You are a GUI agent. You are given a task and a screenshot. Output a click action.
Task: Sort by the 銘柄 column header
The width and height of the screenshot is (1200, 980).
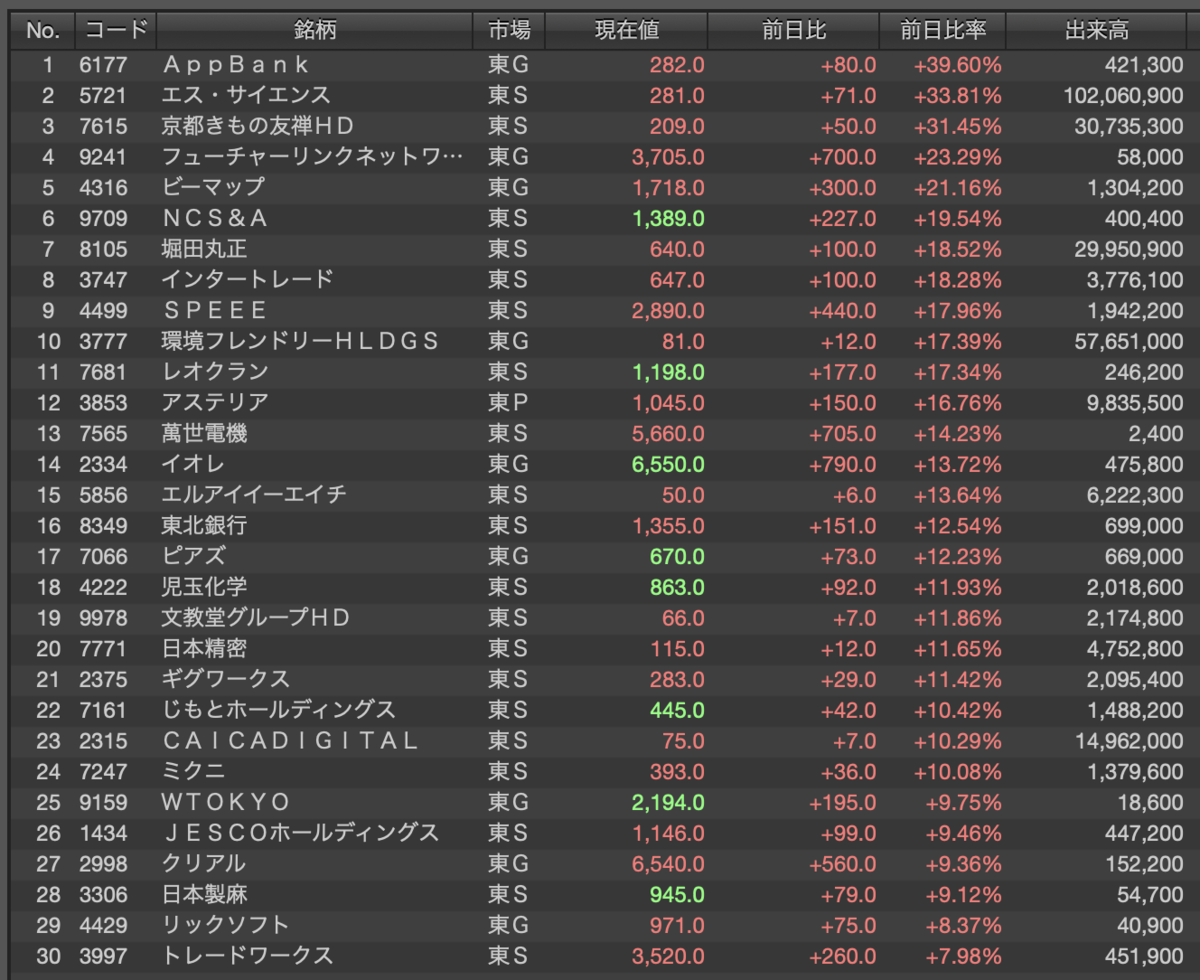coord(315,30)
